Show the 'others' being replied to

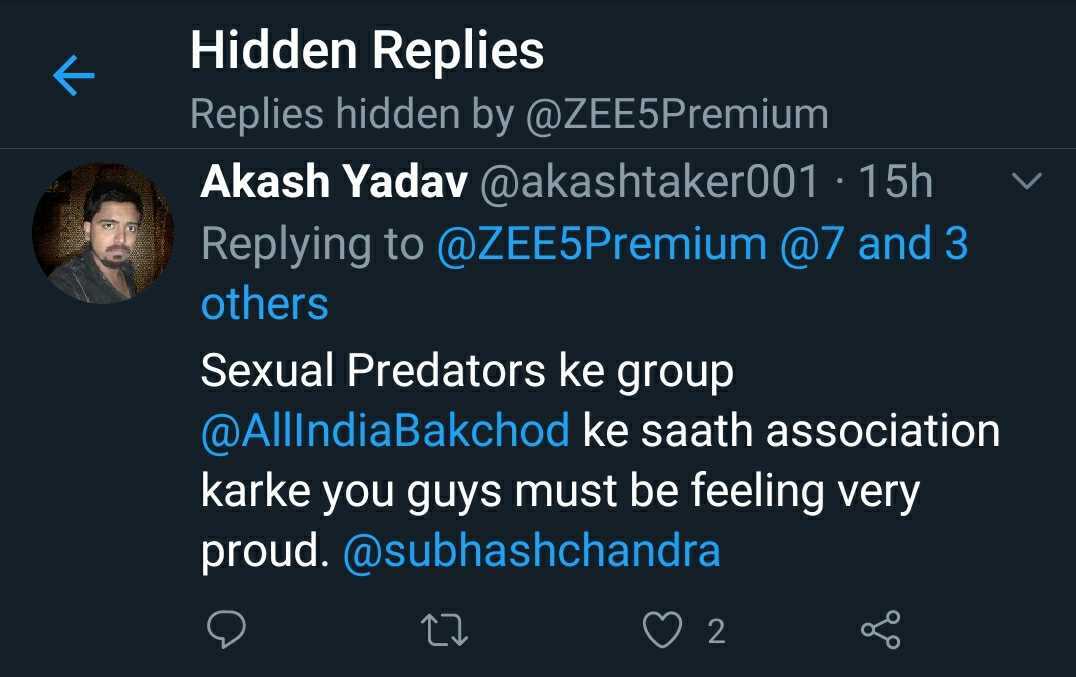click(265, 303)
